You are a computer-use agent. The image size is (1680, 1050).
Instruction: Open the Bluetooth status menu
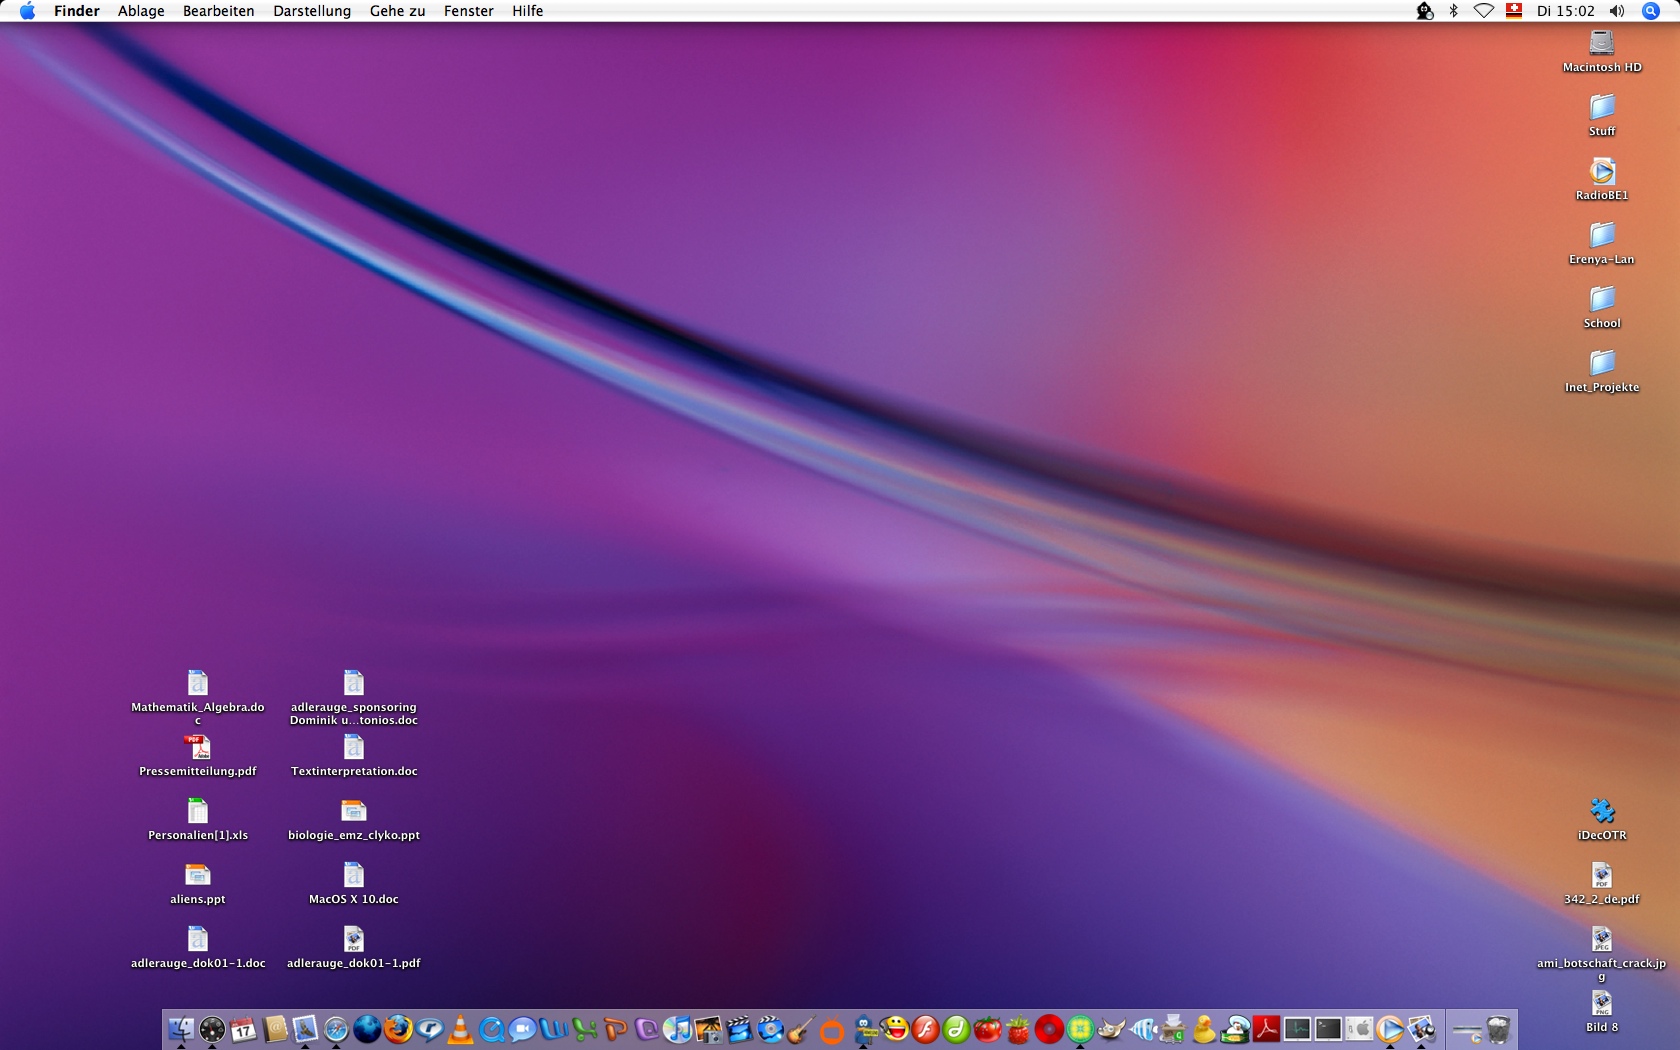pyautogui.click(x=1454, y=11)
